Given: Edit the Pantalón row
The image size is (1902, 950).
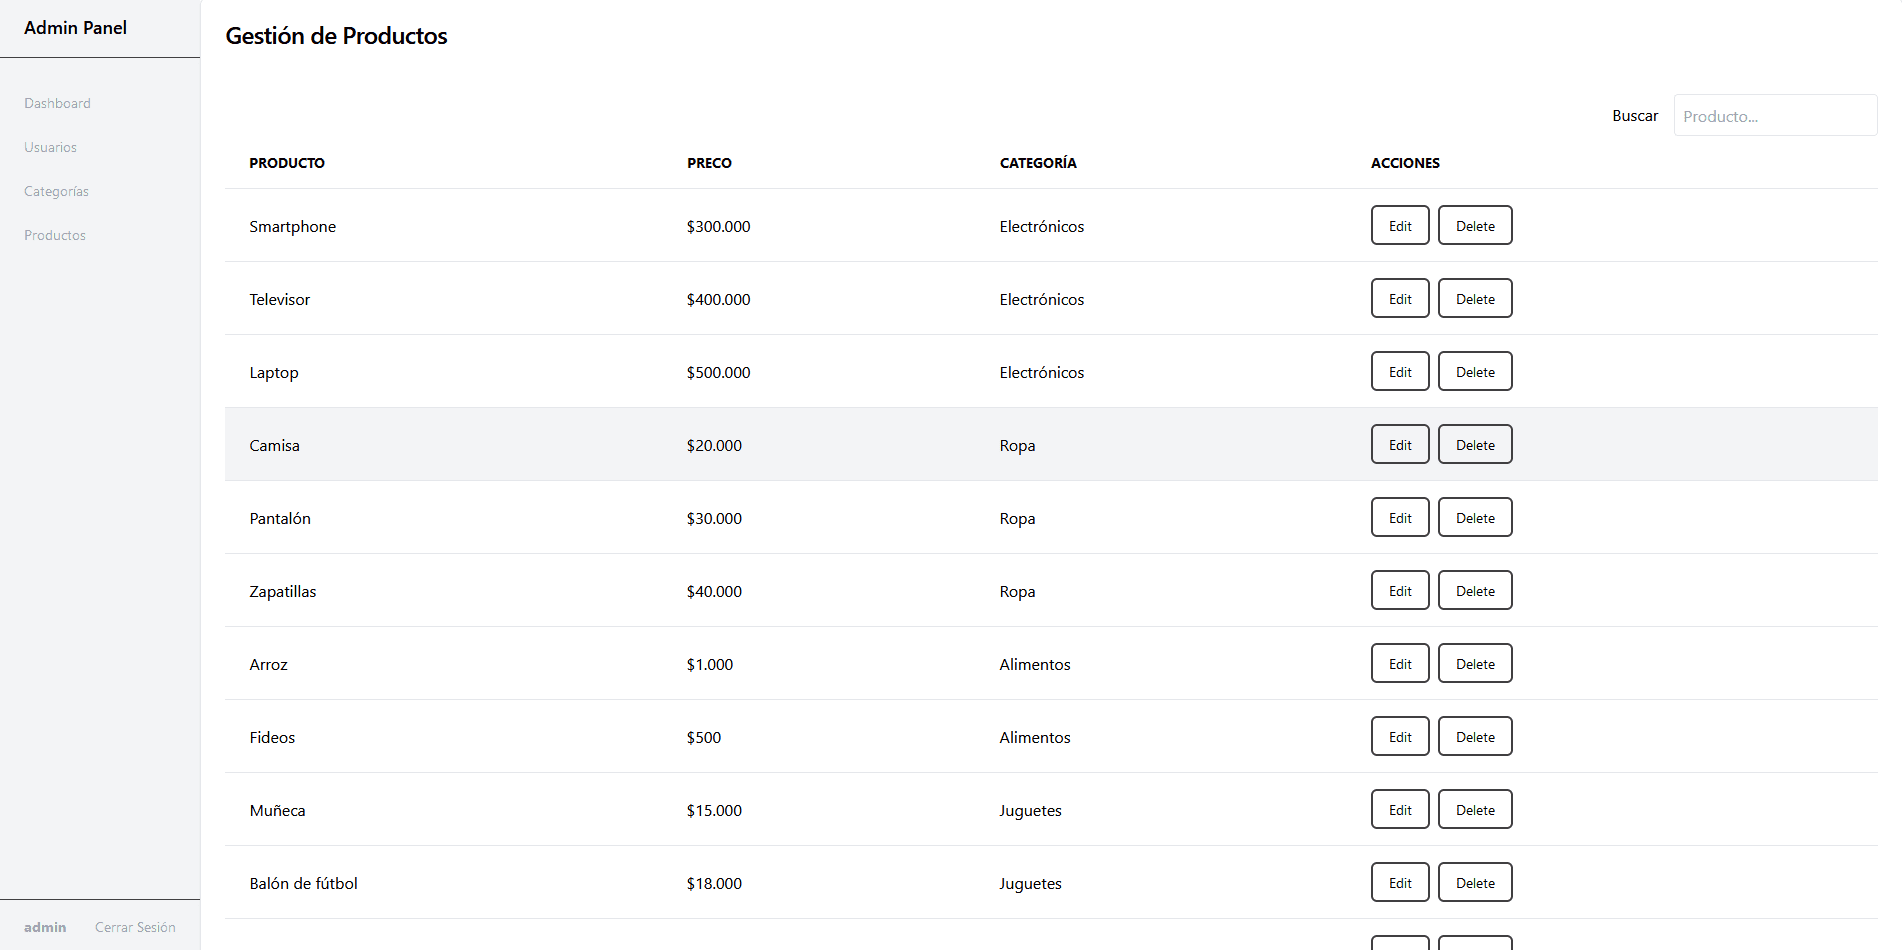Looking at the screenshot, I should click(1400, 518).
